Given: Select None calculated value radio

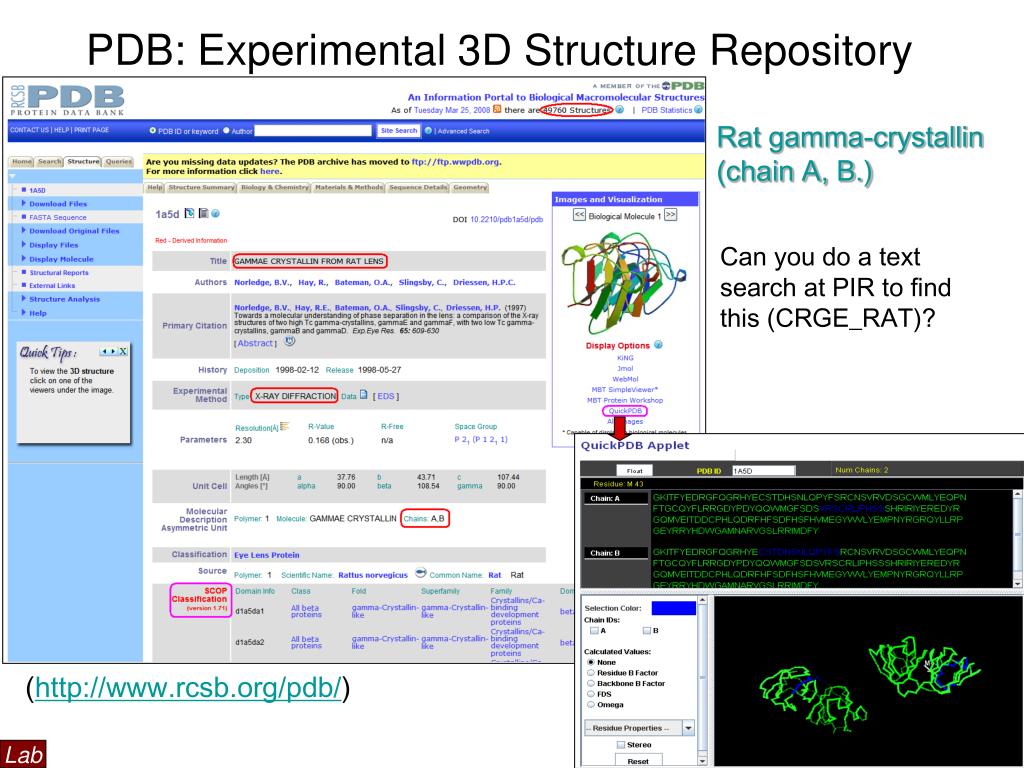Looking at the screenshot, I should pyautogui.click(x=591, y=662).
